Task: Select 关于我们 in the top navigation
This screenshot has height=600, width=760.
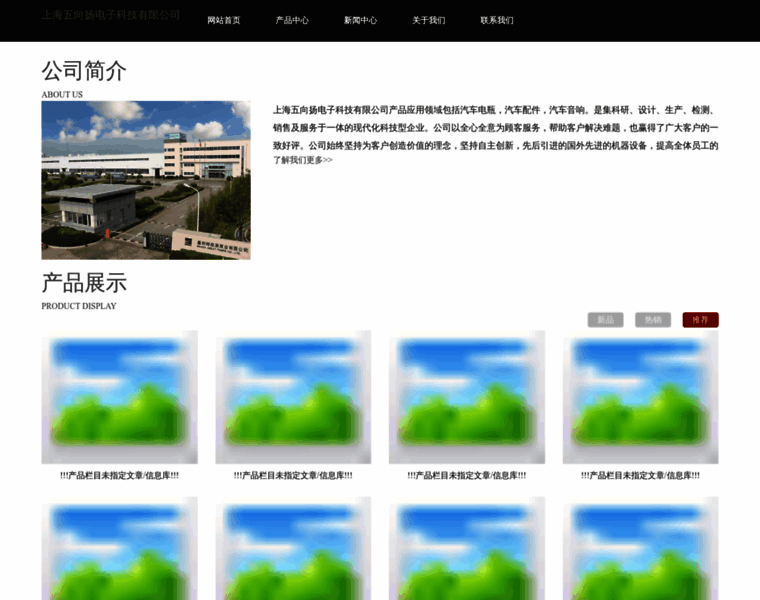Action: [428, 20]
